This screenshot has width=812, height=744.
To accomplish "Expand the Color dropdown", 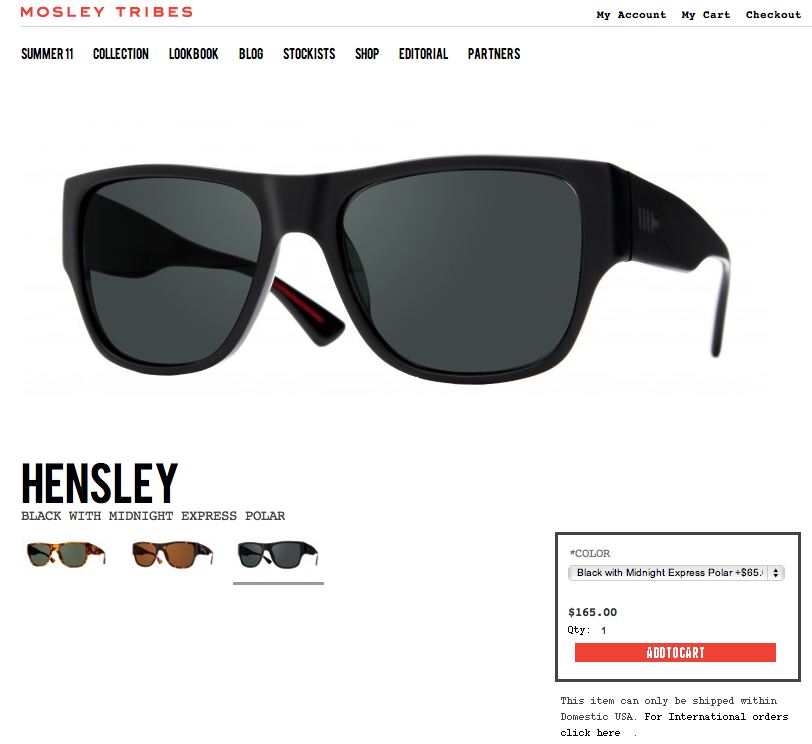I will click(x=676, y=573).
